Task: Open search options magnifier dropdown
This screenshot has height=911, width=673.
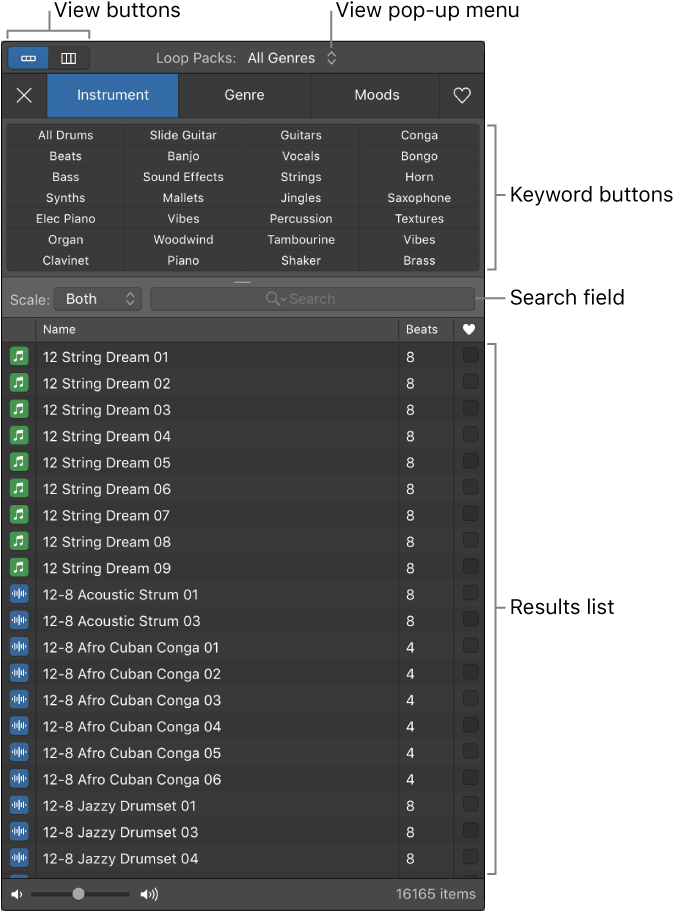Action: tap(276, 299)
